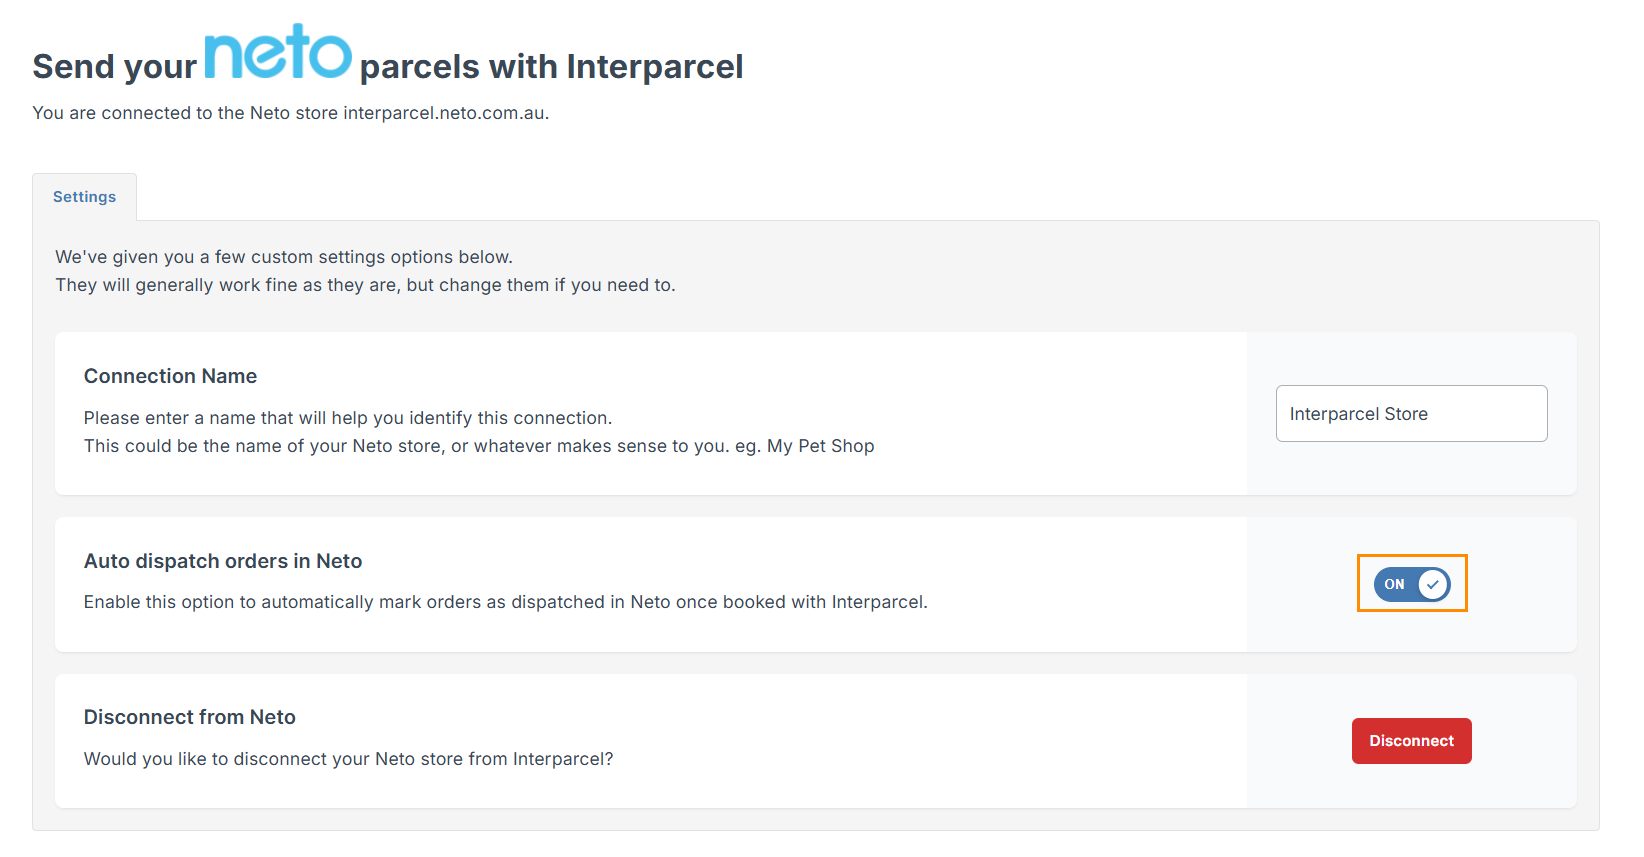Image resolution: width=1644 pixels, height=857 pixels.
Task: Focus the Connection Name input field
Action: pyautogui.click(x=1411, y=414)
